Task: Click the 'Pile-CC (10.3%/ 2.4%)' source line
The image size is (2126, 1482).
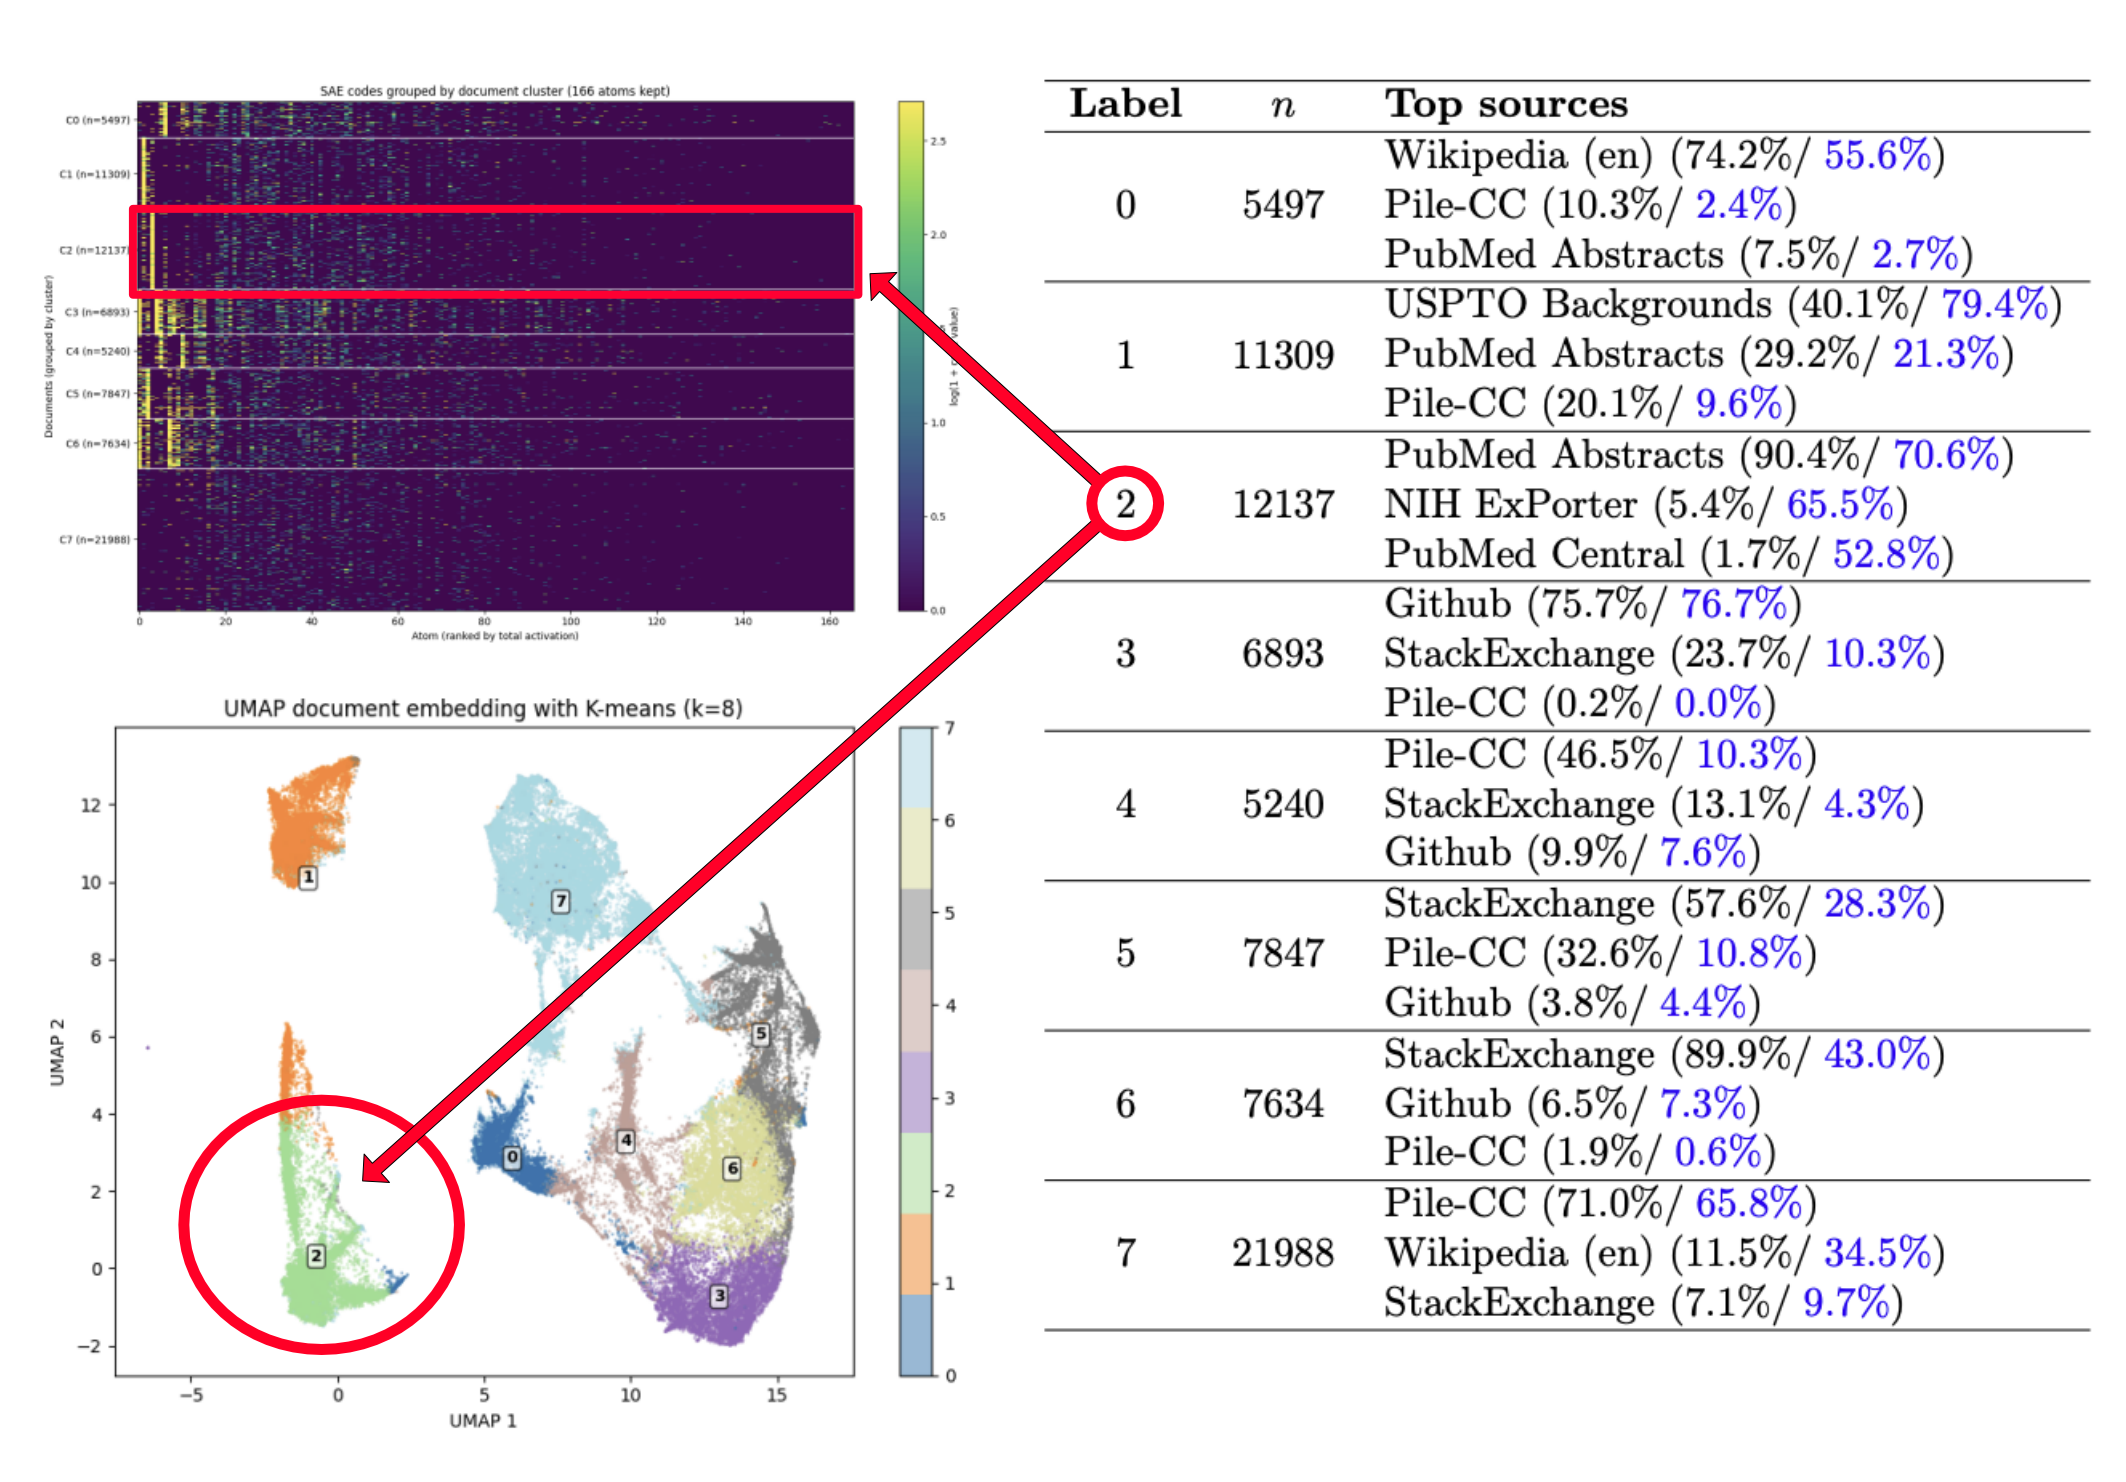Action: [1591, 205]
